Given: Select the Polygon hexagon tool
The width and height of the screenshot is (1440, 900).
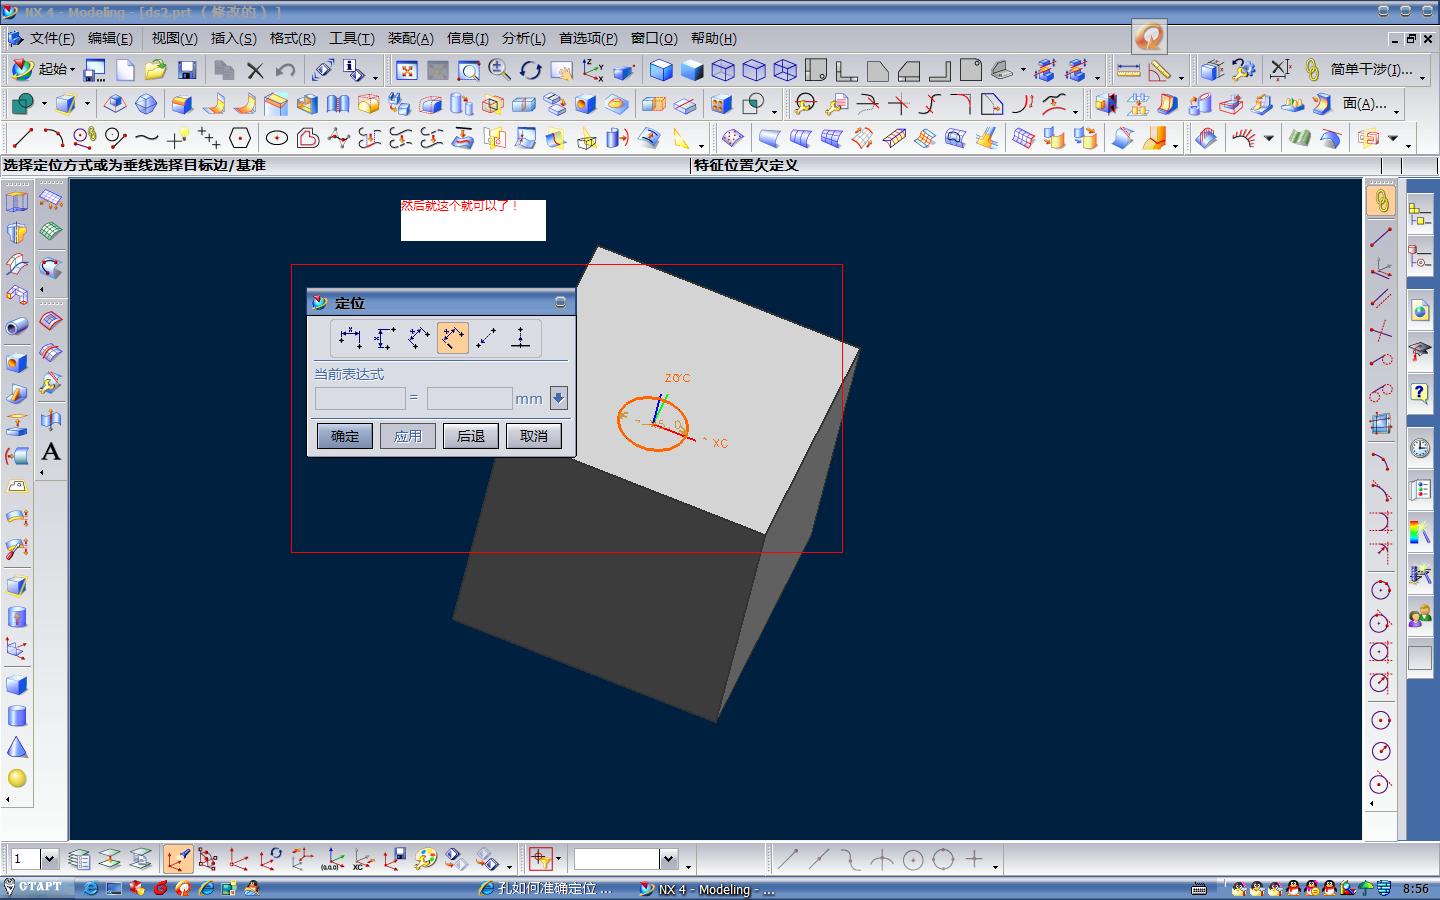Looking at the screenshot, I should (x=240, y=138).
